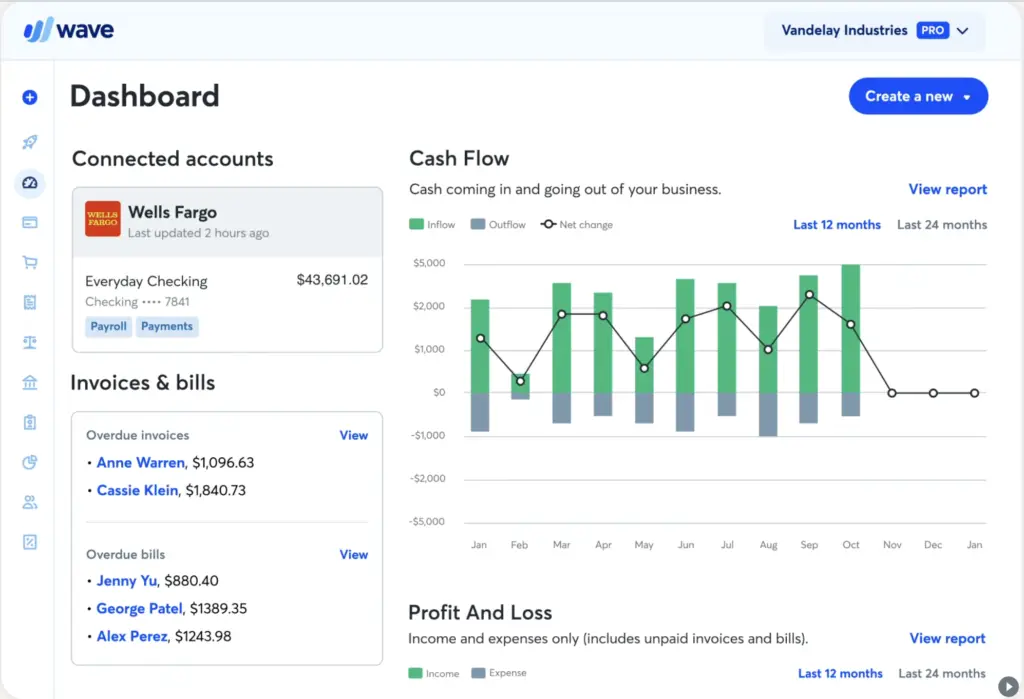The image size is (1024, 699).
Task: Open Anne Warren's overdue invoice
Action: 140,463
